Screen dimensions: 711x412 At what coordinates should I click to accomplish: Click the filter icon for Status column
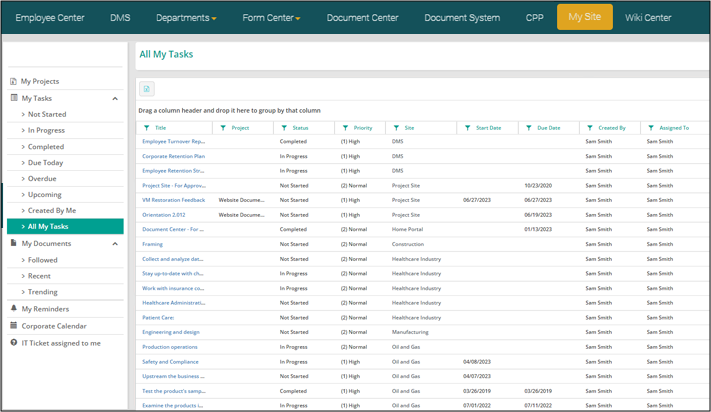(284, 128)
